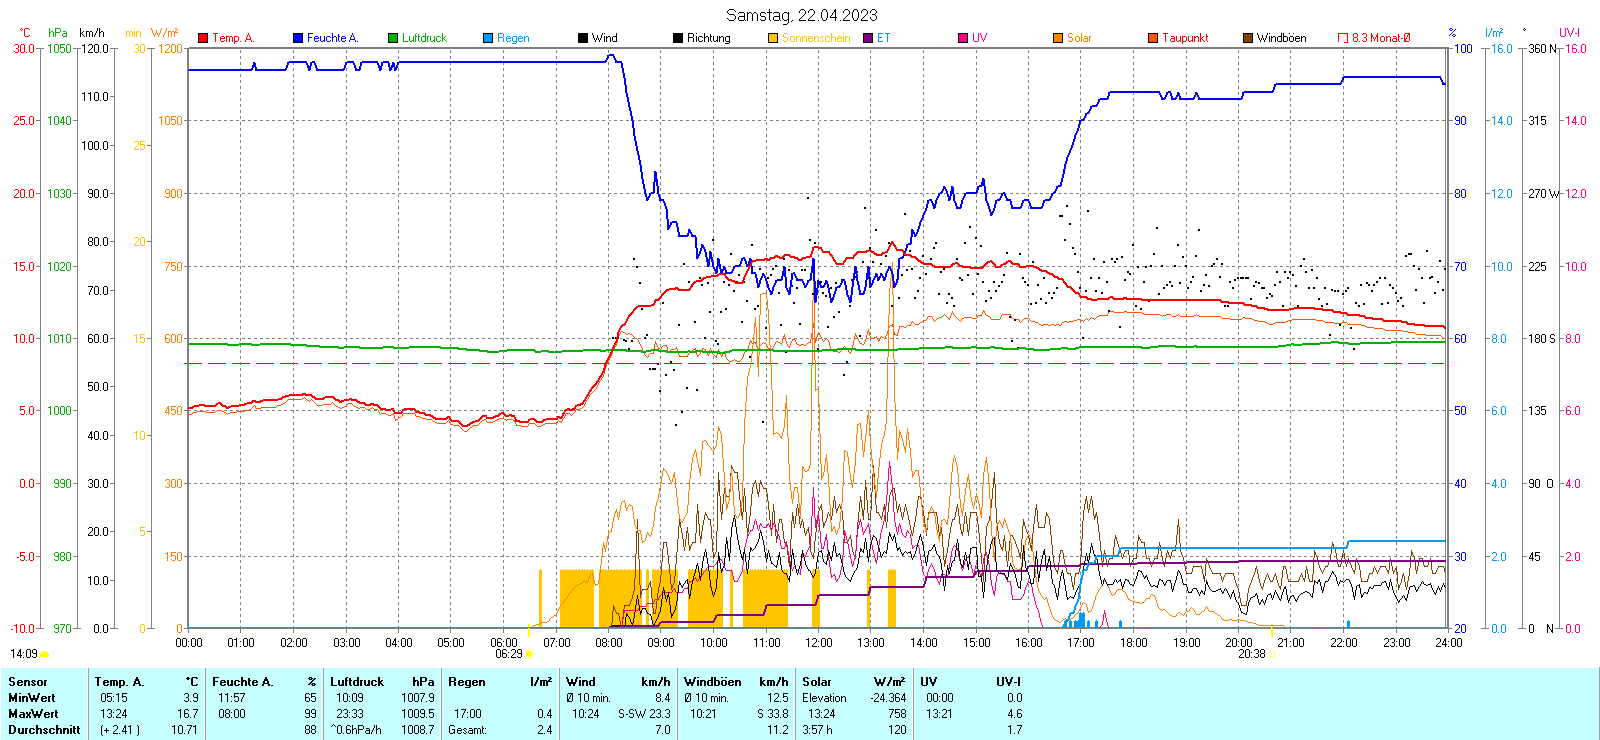Click the magenta UV legend square
Viewport: 1600px width, 740px height.
coord(963,38)
